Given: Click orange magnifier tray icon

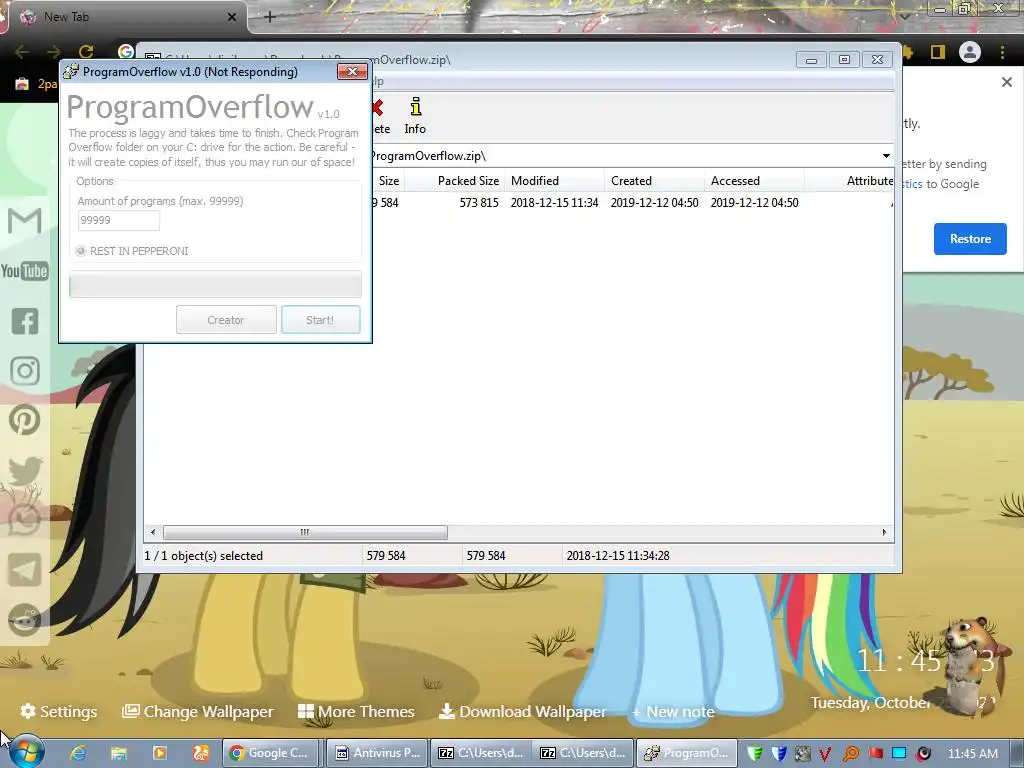Looking at the screenshot, I should tap(850, 754).
